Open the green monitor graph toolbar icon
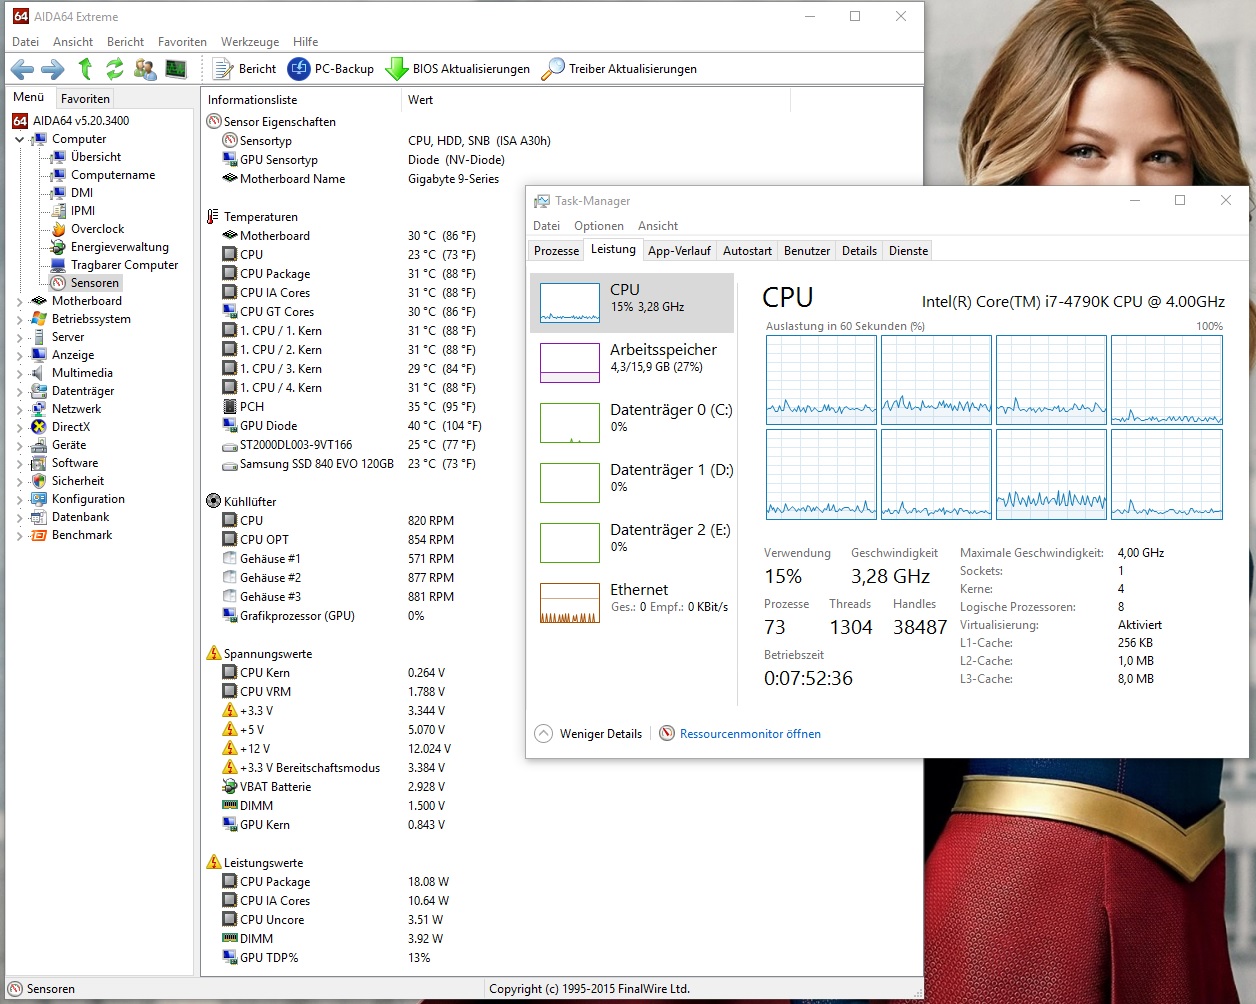Image resolution: width=1256 pixels, height=1004 pixels. [x=176, y=69]
